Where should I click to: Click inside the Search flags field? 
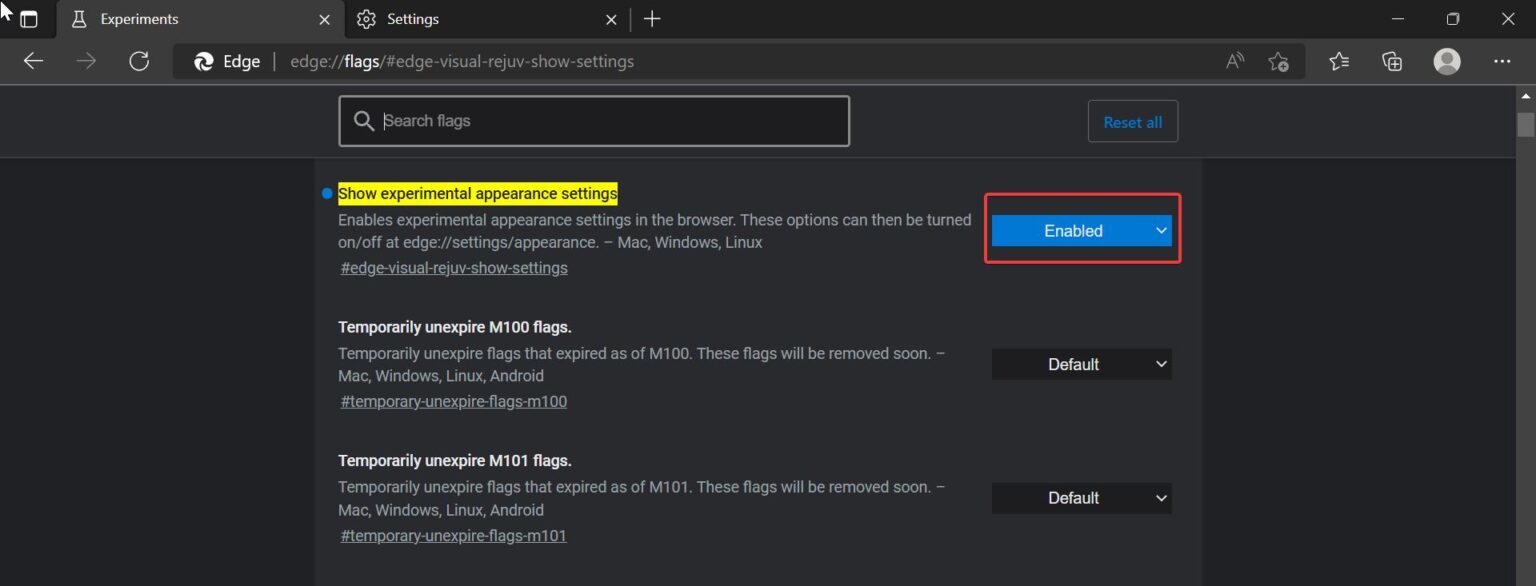(x=594, y=120)
